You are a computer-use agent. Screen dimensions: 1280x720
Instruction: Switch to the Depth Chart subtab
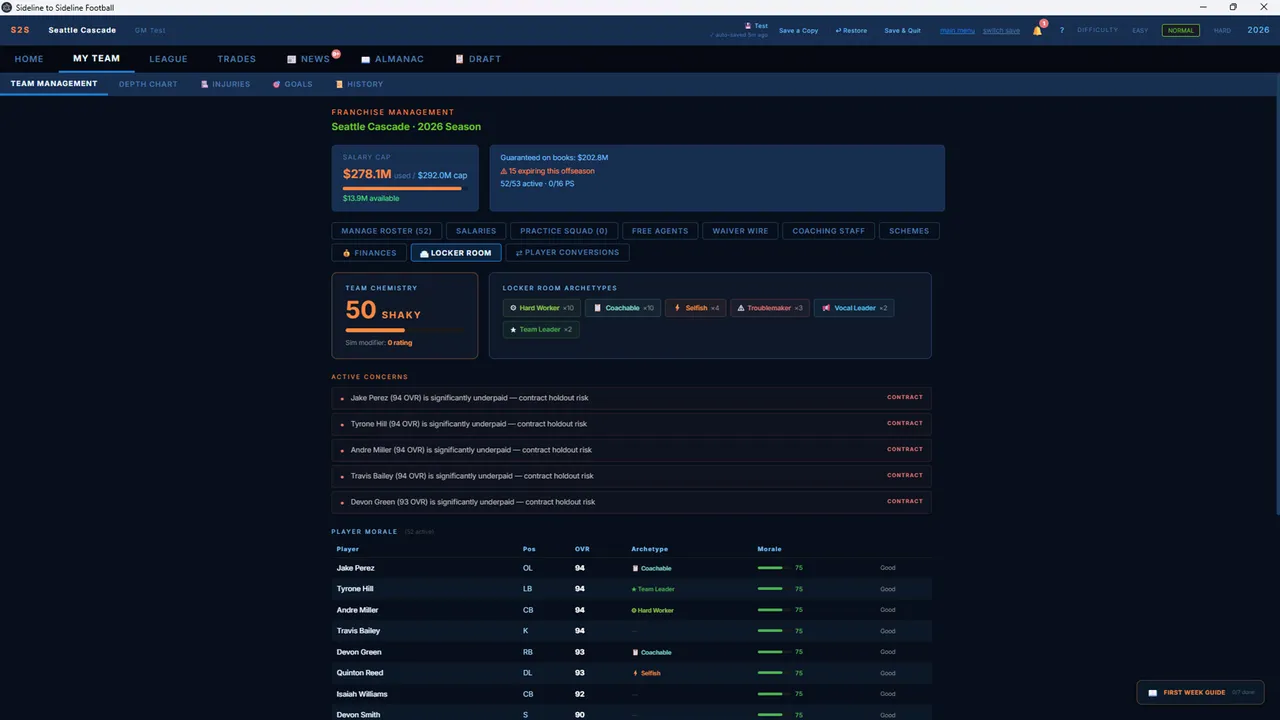[x=148, y=84]
